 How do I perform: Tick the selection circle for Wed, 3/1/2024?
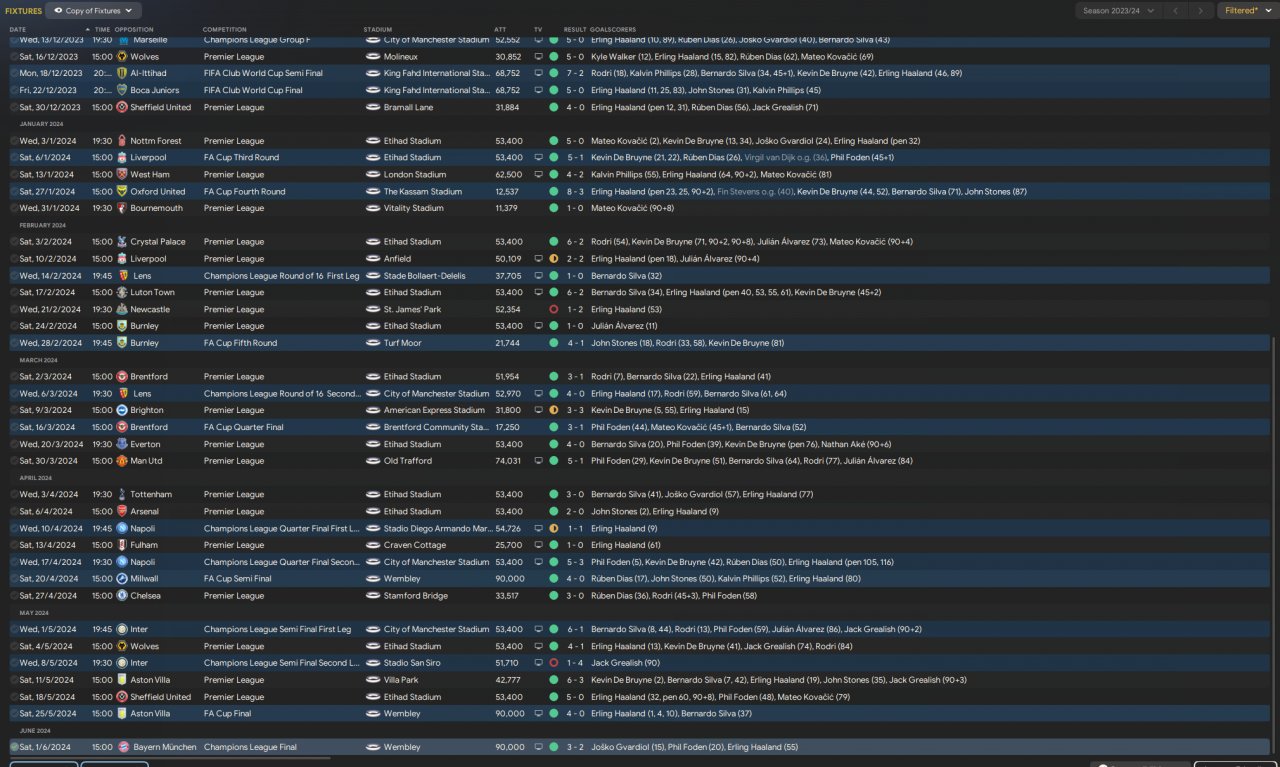tap(14, 141)
